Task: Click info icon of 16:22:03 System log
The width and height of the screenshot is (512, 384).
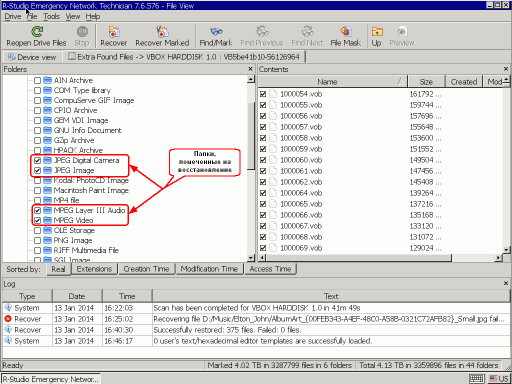Action: tap(8, 307)
